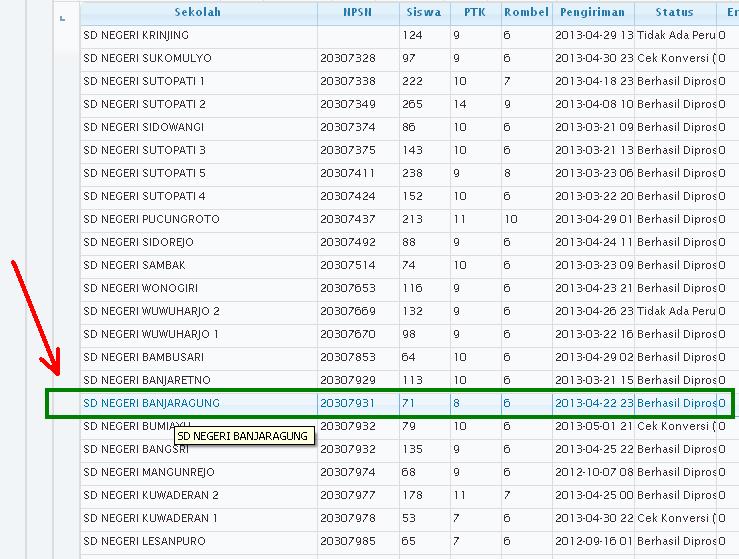The width and height of the screenshot is (739, 559).
Task: Select SD NEGERI SUTOPATI 2
Action: pyautogui.click(x=145, y=105)
